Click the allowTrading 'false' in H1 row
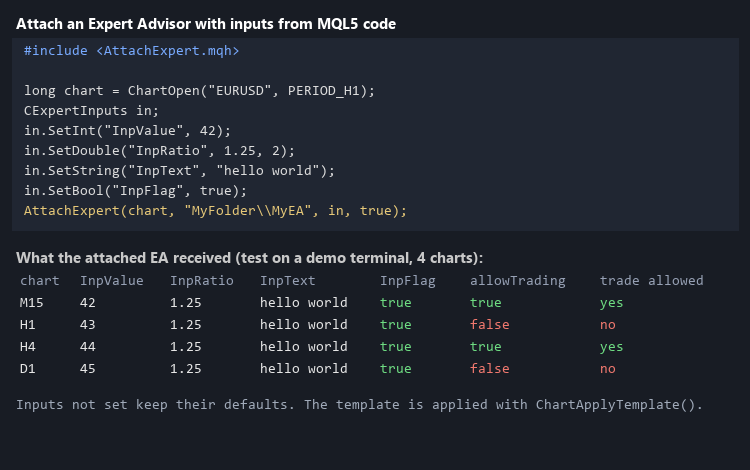 [489, 325]
